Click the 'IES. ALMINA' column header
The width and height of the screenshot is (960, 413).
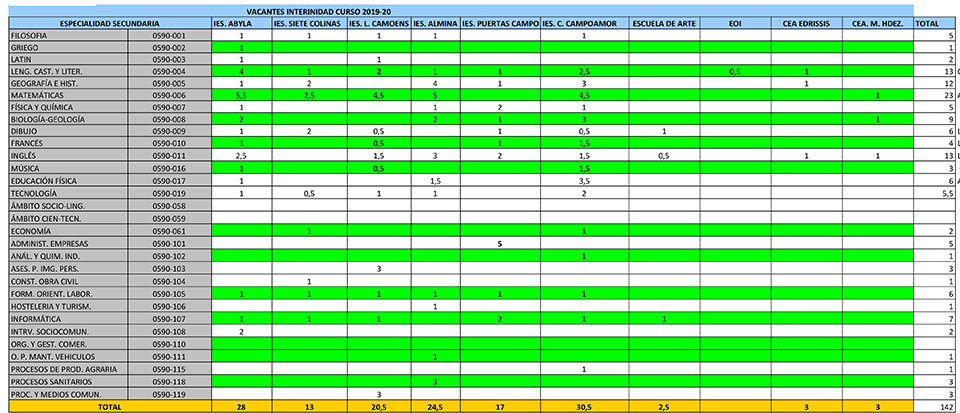[x=435, y=24]
